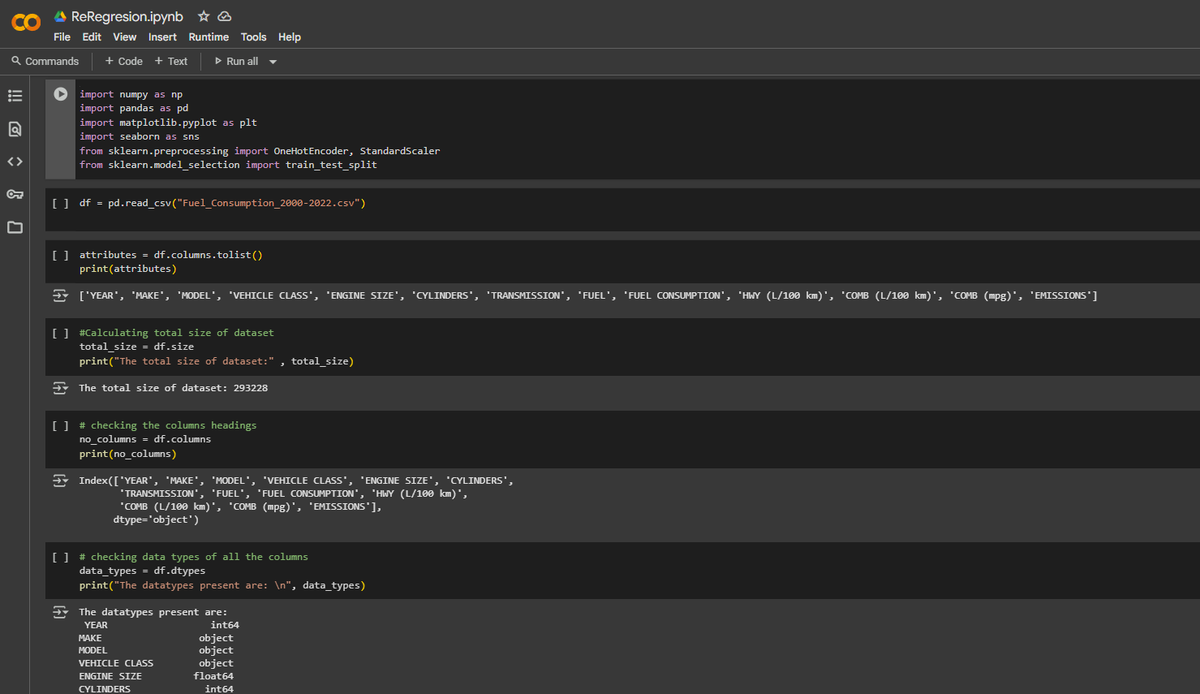Toggle output options for Index columns output
1200x694 pixels.
pos(60,481)
